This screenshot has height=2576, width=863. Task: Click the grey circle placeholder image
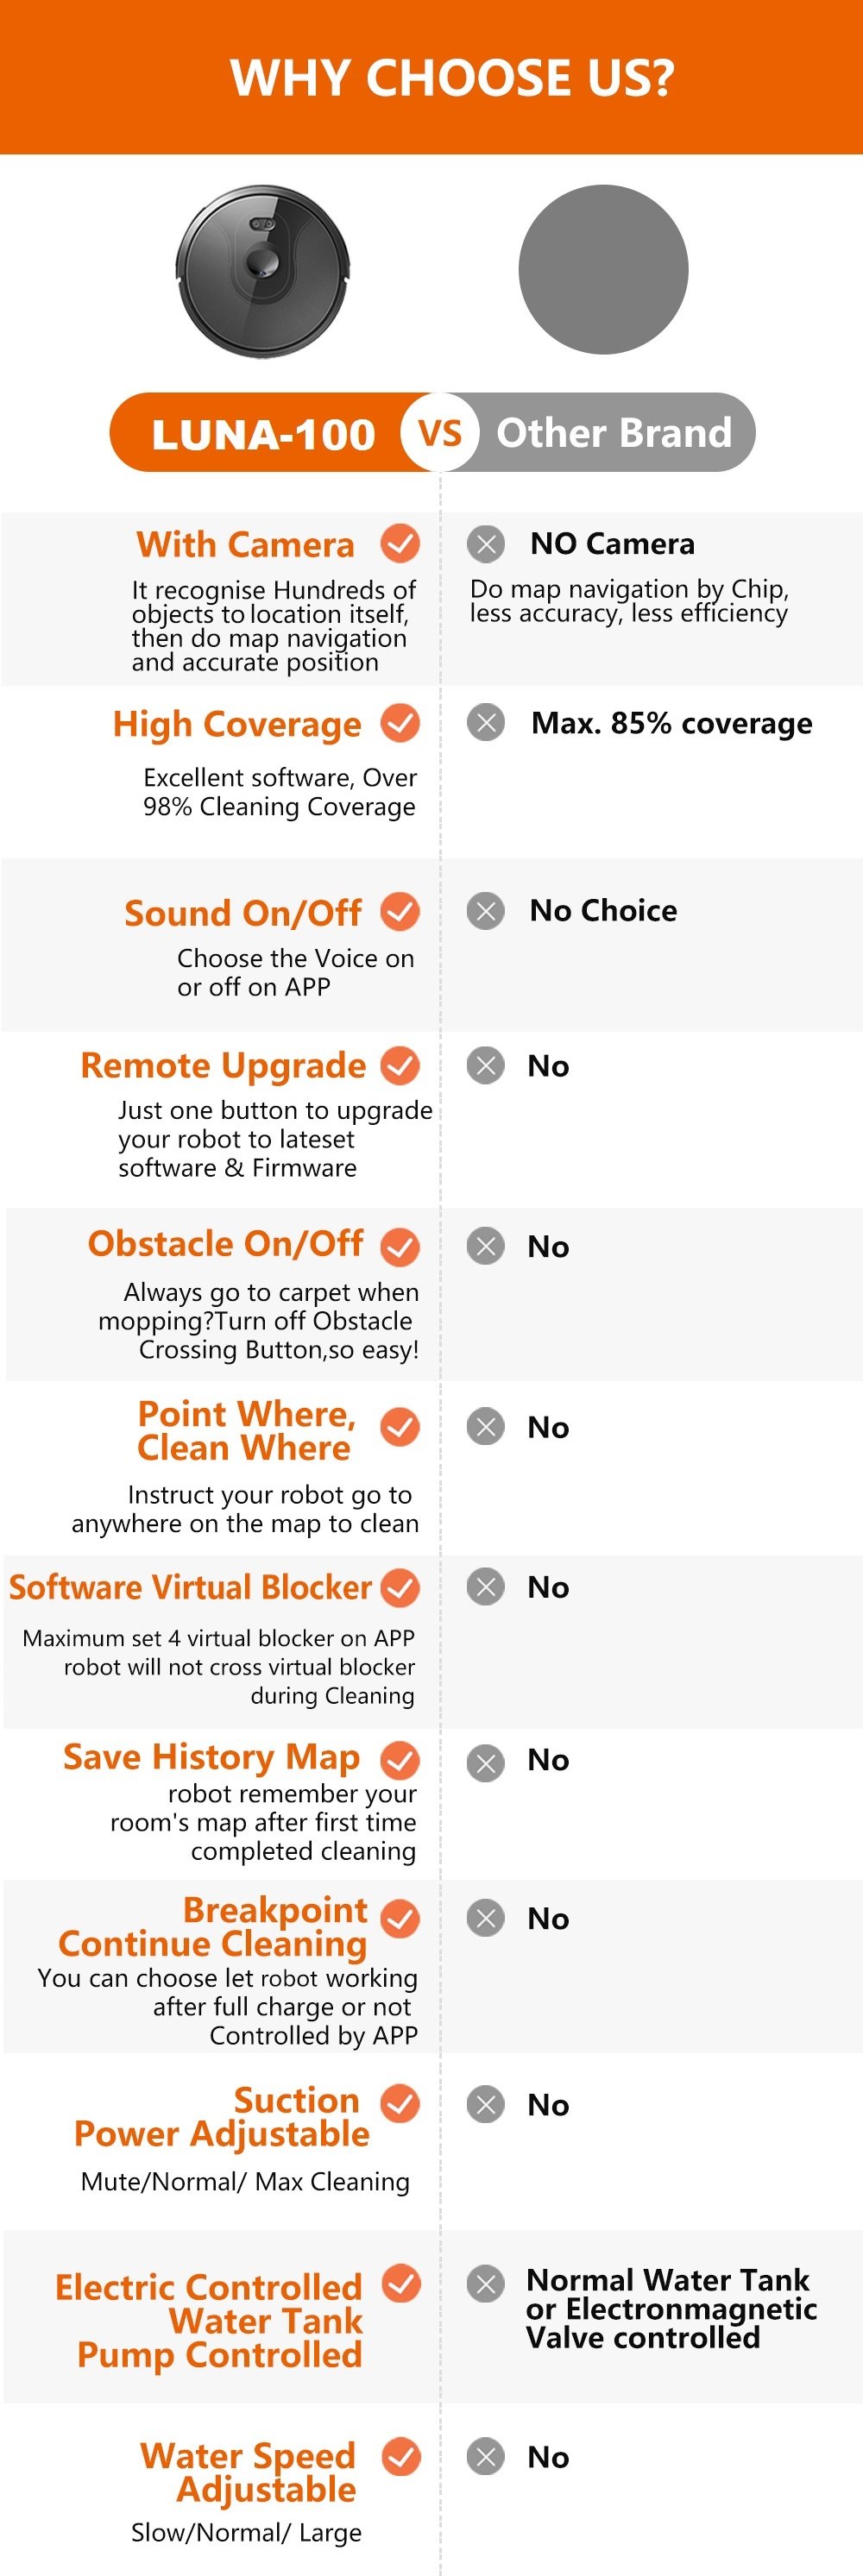(x=603, y=269)
